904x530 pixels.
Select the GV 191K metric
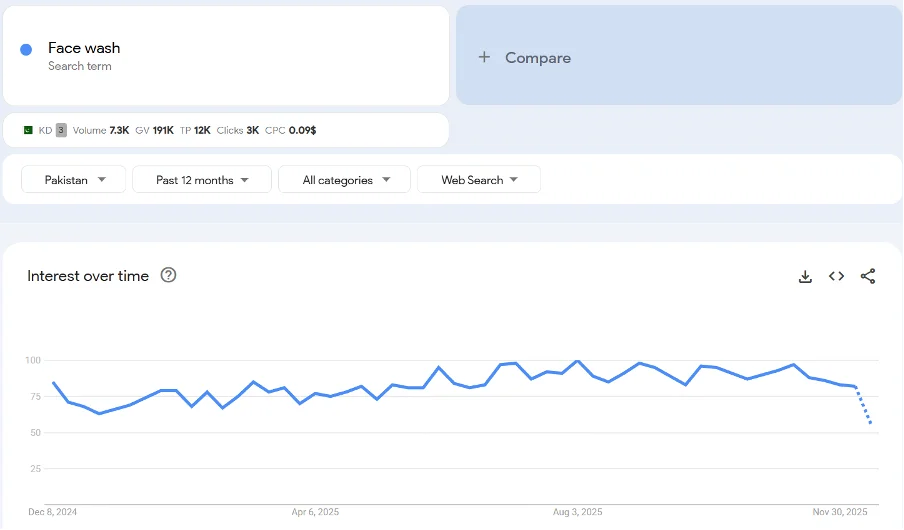point(155,130)
